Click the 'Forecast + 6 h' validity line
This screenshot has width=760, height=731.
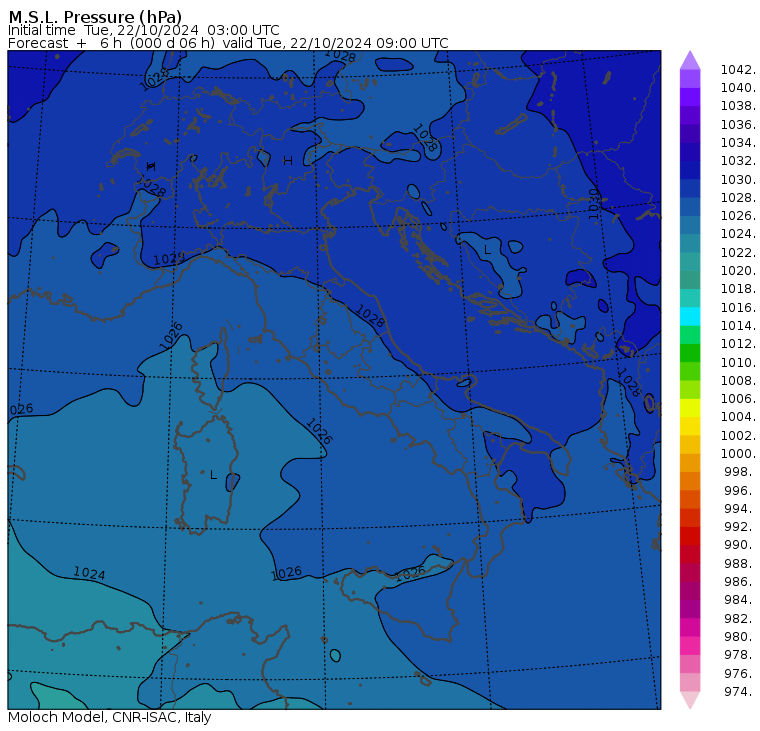click(x=228, y=43)
